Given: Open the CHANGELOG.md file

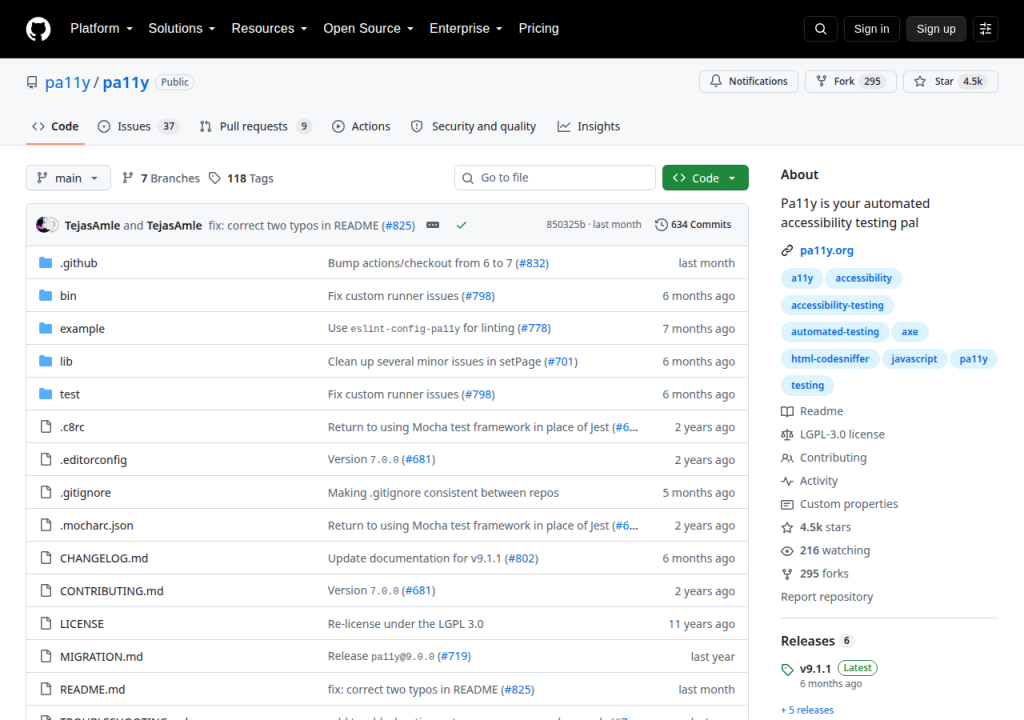Looking at the screenshot, I should tap(104, 558).
